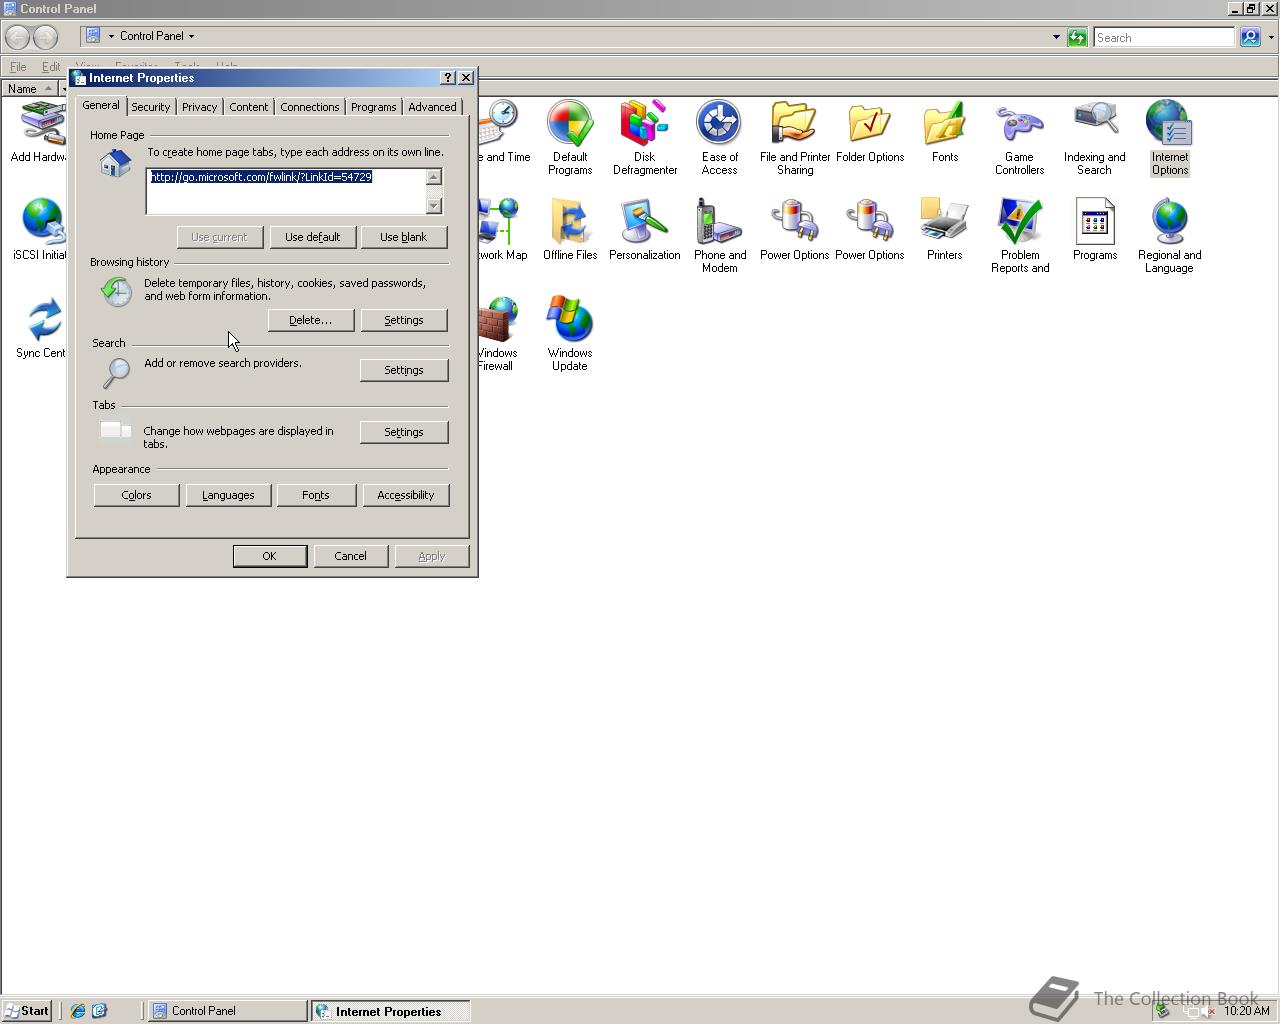Open the Edit menu
The image size is (1280, 1024).
pos(51,67)
